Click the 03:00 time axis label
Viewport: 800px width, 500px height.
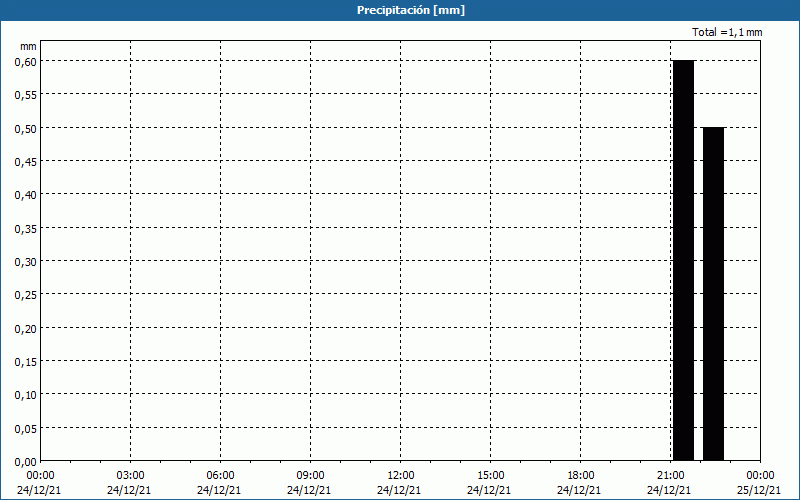coord(130,476)
